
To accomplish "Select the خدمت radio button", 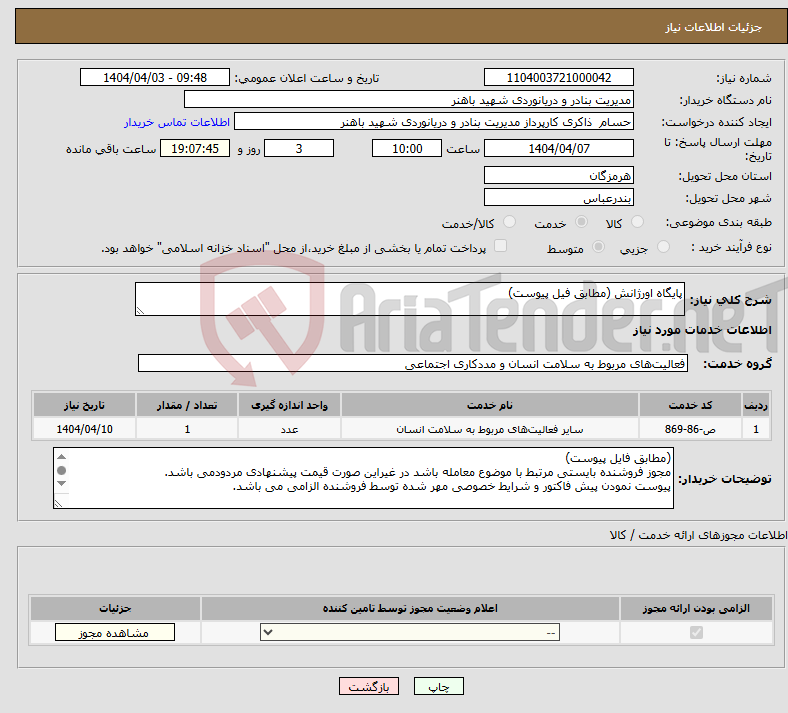I will 581,222.
